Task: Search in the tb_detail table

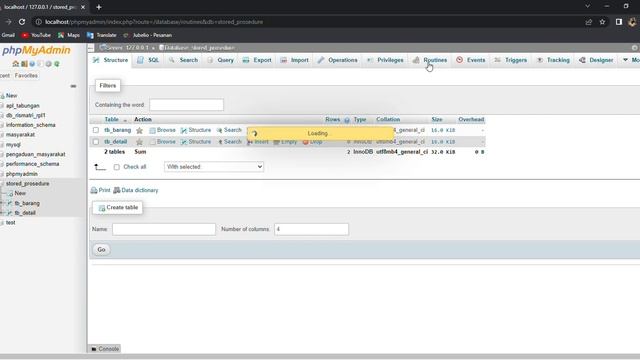Action: [x=229, y=142]
